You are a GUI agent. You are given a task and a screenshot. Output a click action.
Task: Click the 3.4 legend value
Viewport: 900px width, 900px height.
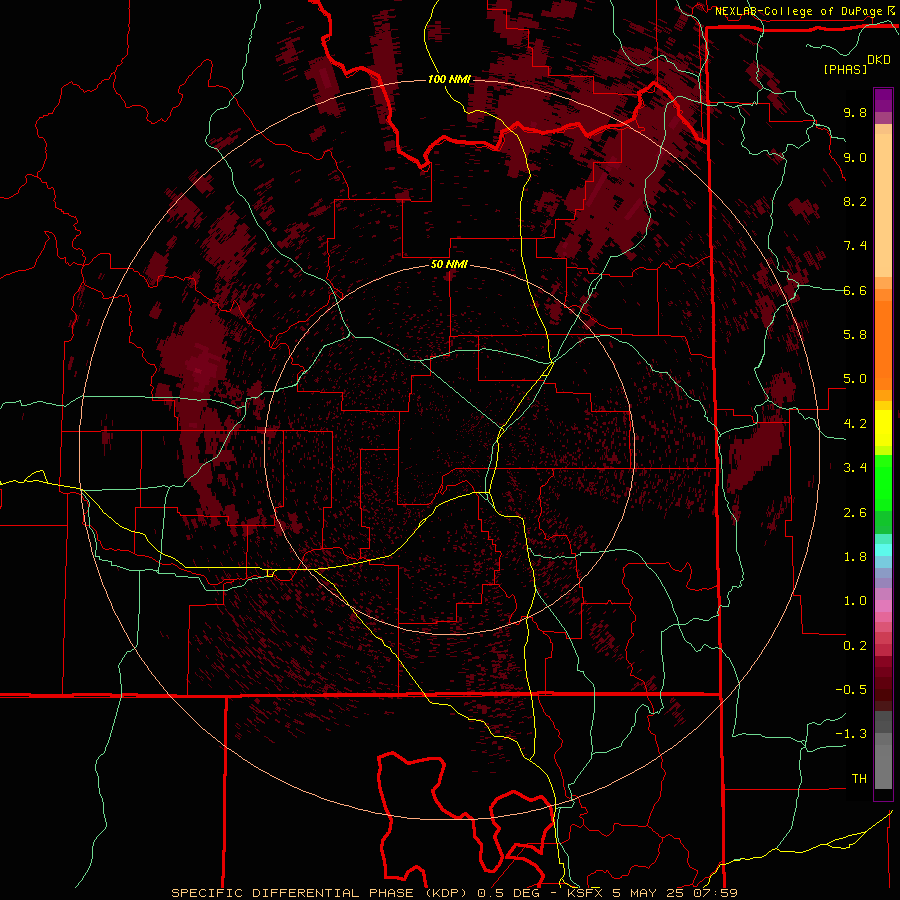pyautogui.click(x=855, y=468)
